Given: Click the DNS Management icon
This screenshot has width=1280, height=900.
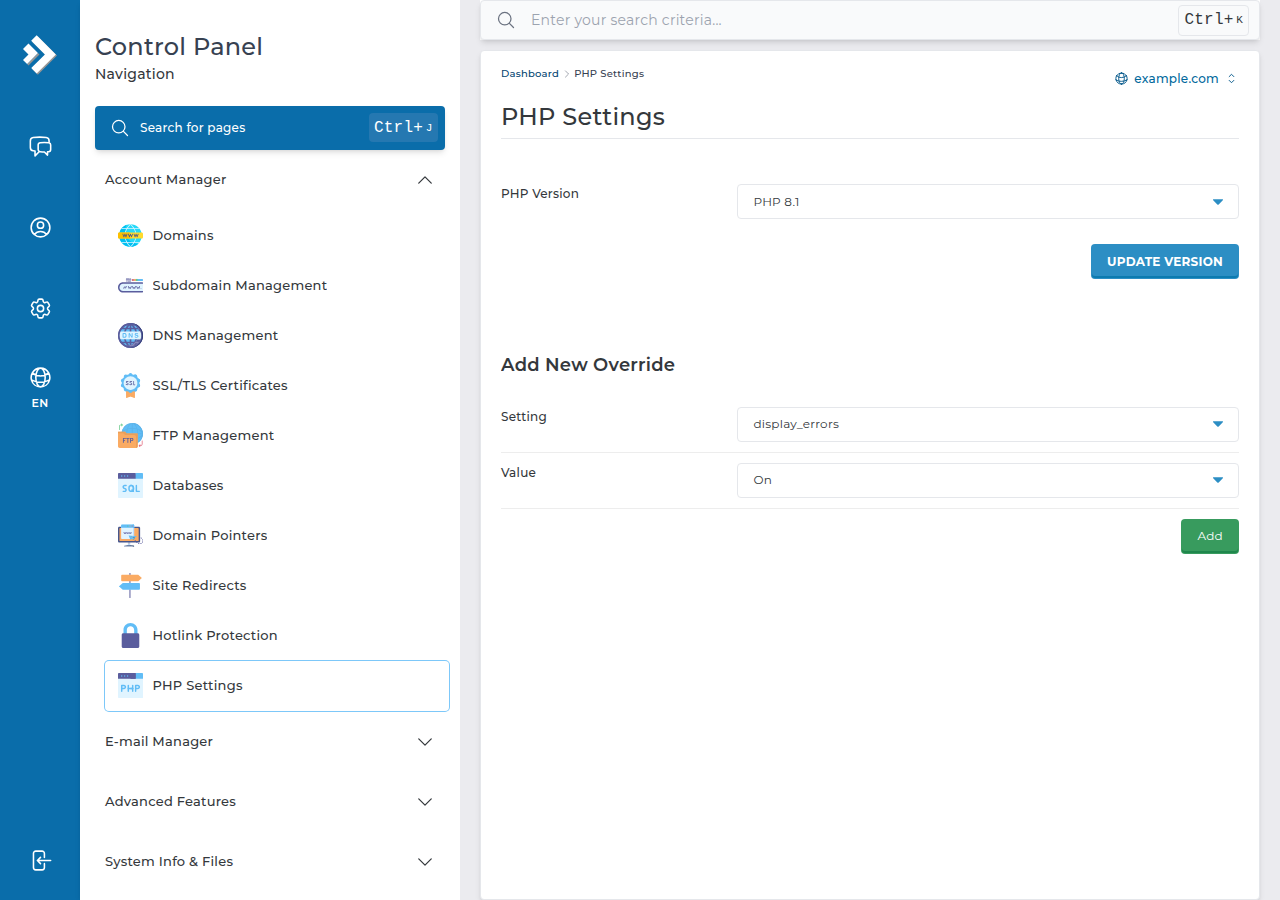Looking at the screenshot, I should click(130, 336).
